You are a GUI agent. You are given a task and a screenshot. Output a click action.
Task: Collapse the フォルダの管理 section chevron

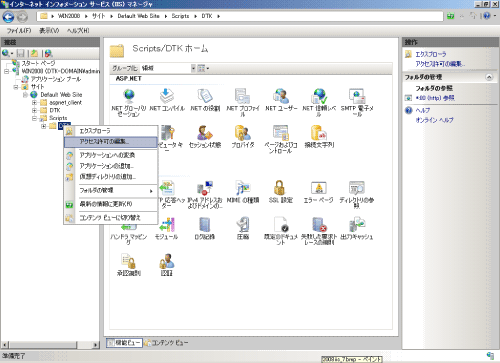pyautogui.click(x=489, y=77)
